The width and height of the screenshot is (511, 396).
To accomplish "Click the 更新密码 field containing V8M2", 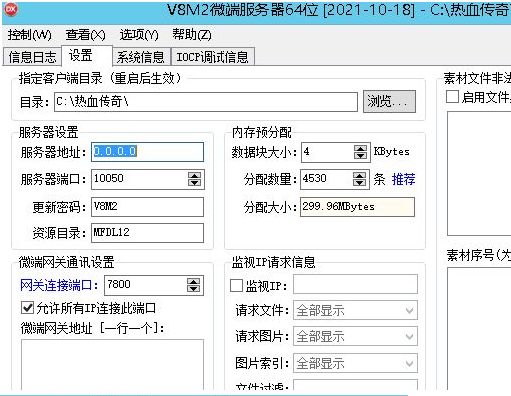I will tap(147, 207).
